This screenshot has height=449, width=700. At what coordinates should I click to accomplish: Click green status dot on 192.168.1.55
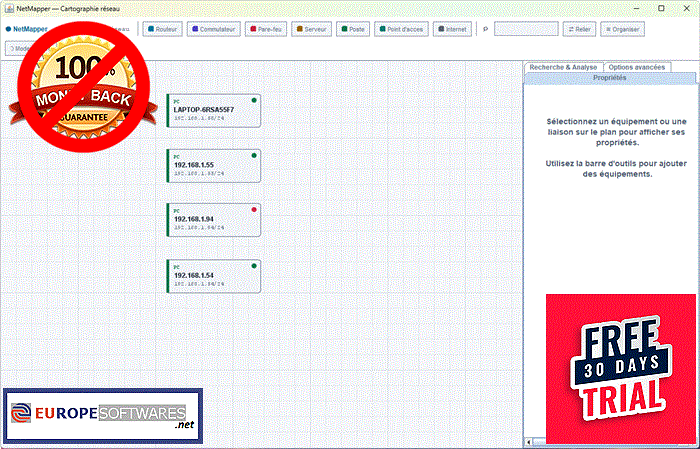[x=254, y=155]
